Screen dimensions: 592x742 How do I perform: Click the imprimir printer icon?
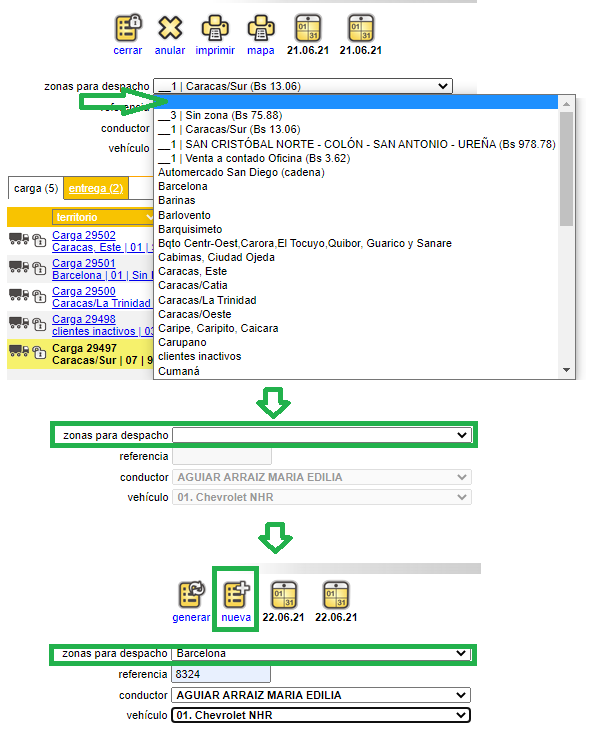coord(215,28)
